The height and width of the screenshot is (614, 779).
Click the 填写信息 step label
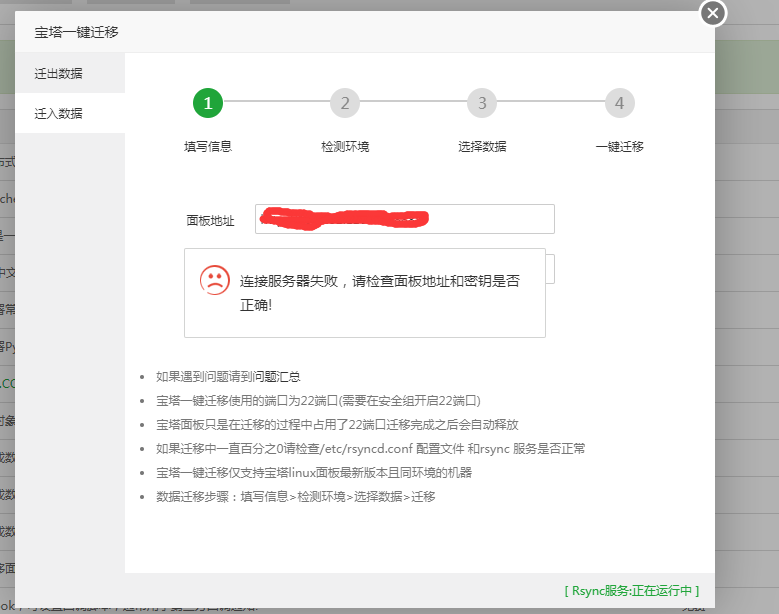pyautogui.click(x=208, y=147)
